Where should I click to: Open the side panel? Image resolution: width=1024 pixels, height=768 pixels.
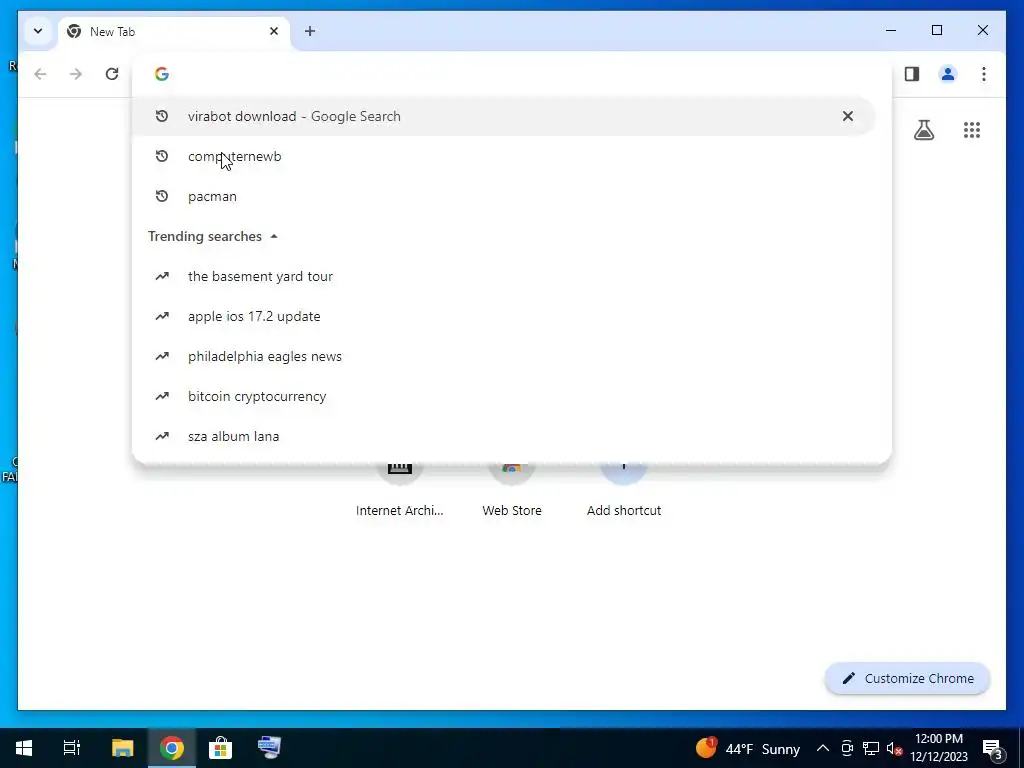(x=912, y=74)
